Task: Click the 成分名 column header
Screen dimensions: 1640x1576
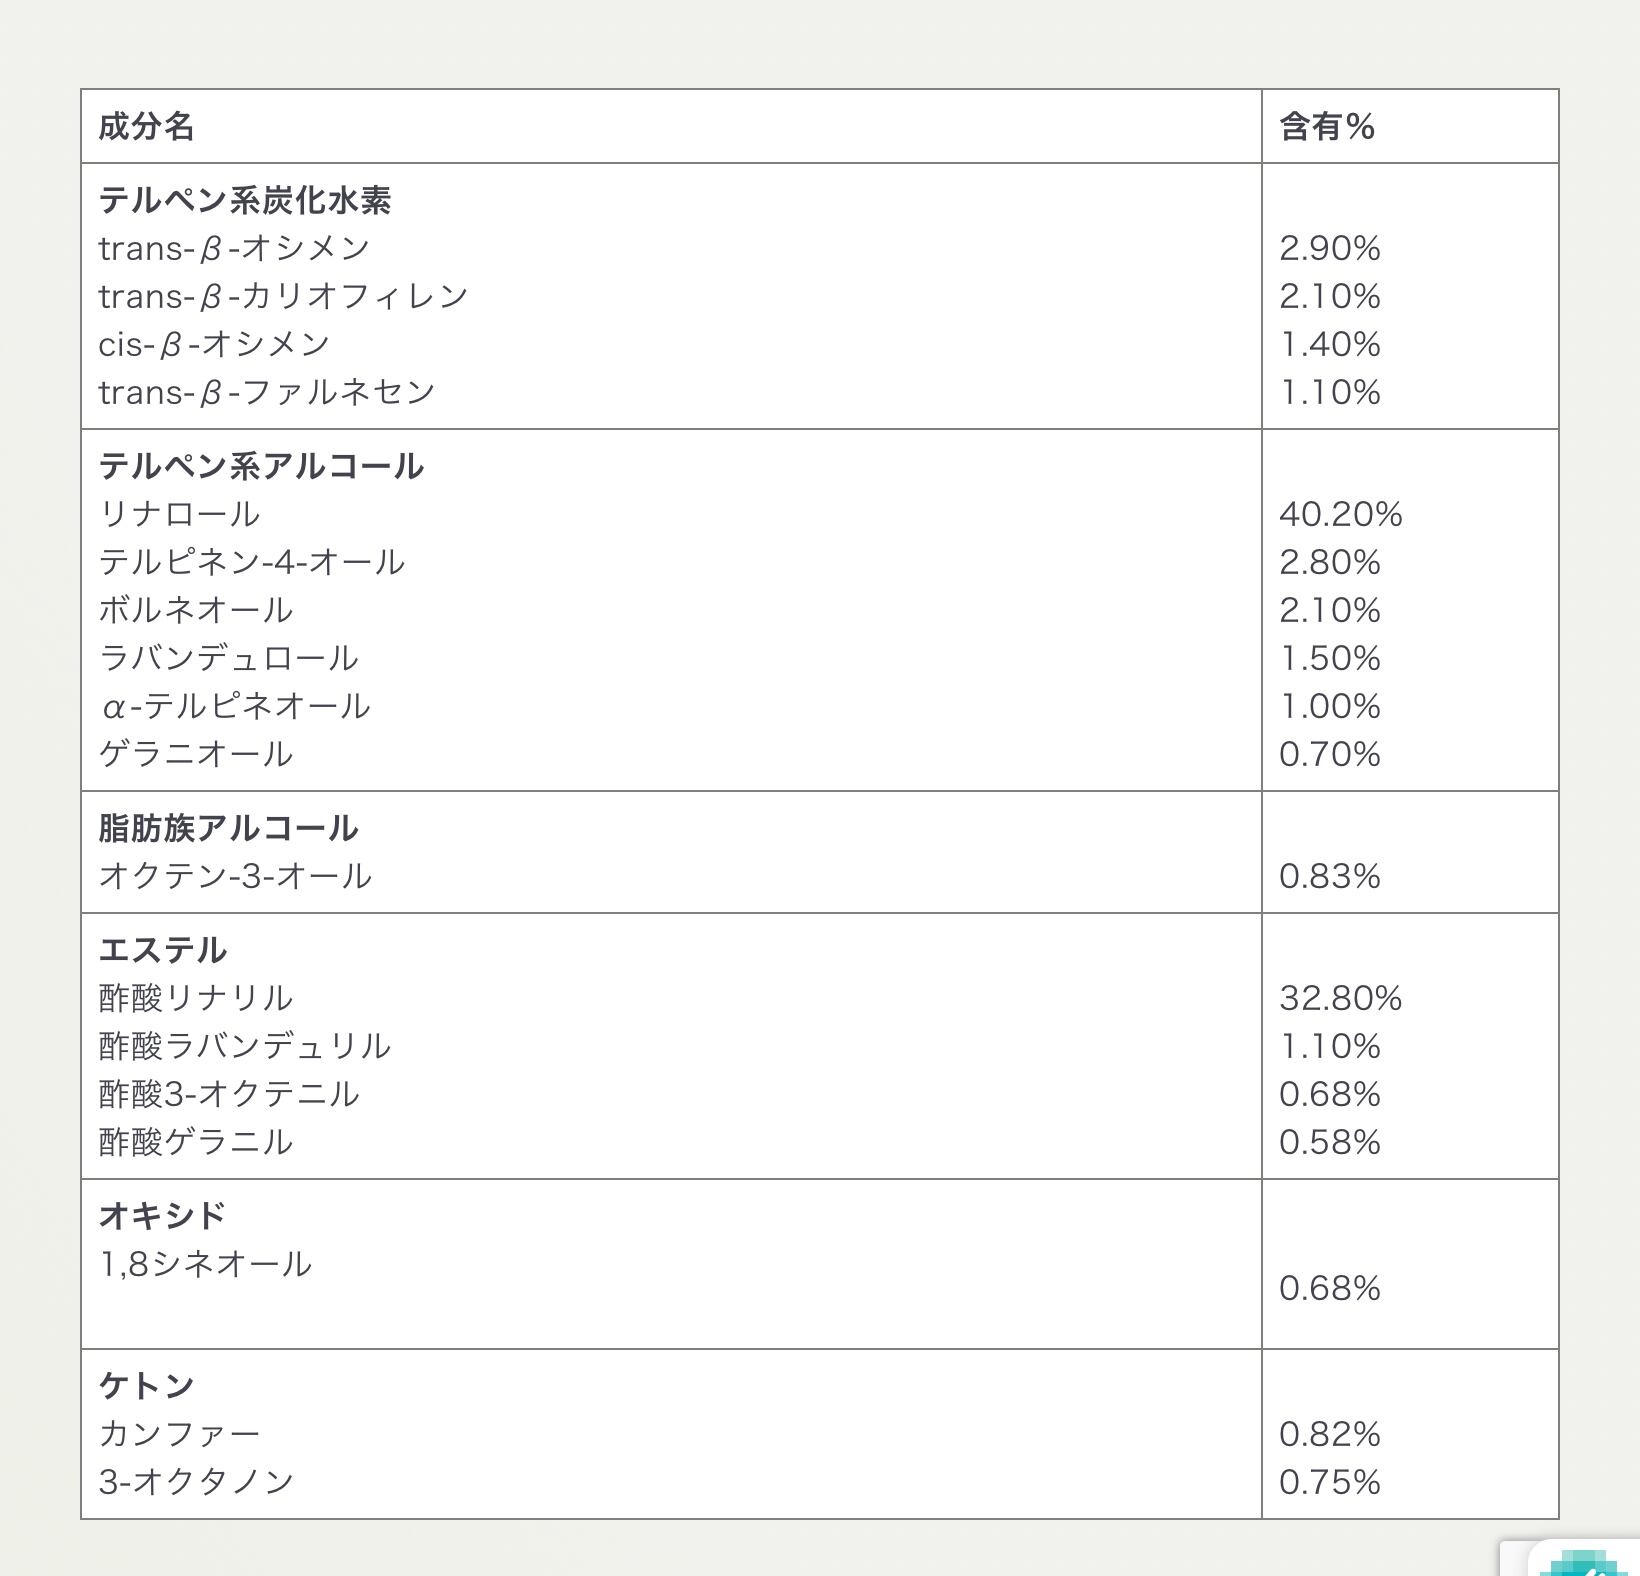Action: pos(146,127)
